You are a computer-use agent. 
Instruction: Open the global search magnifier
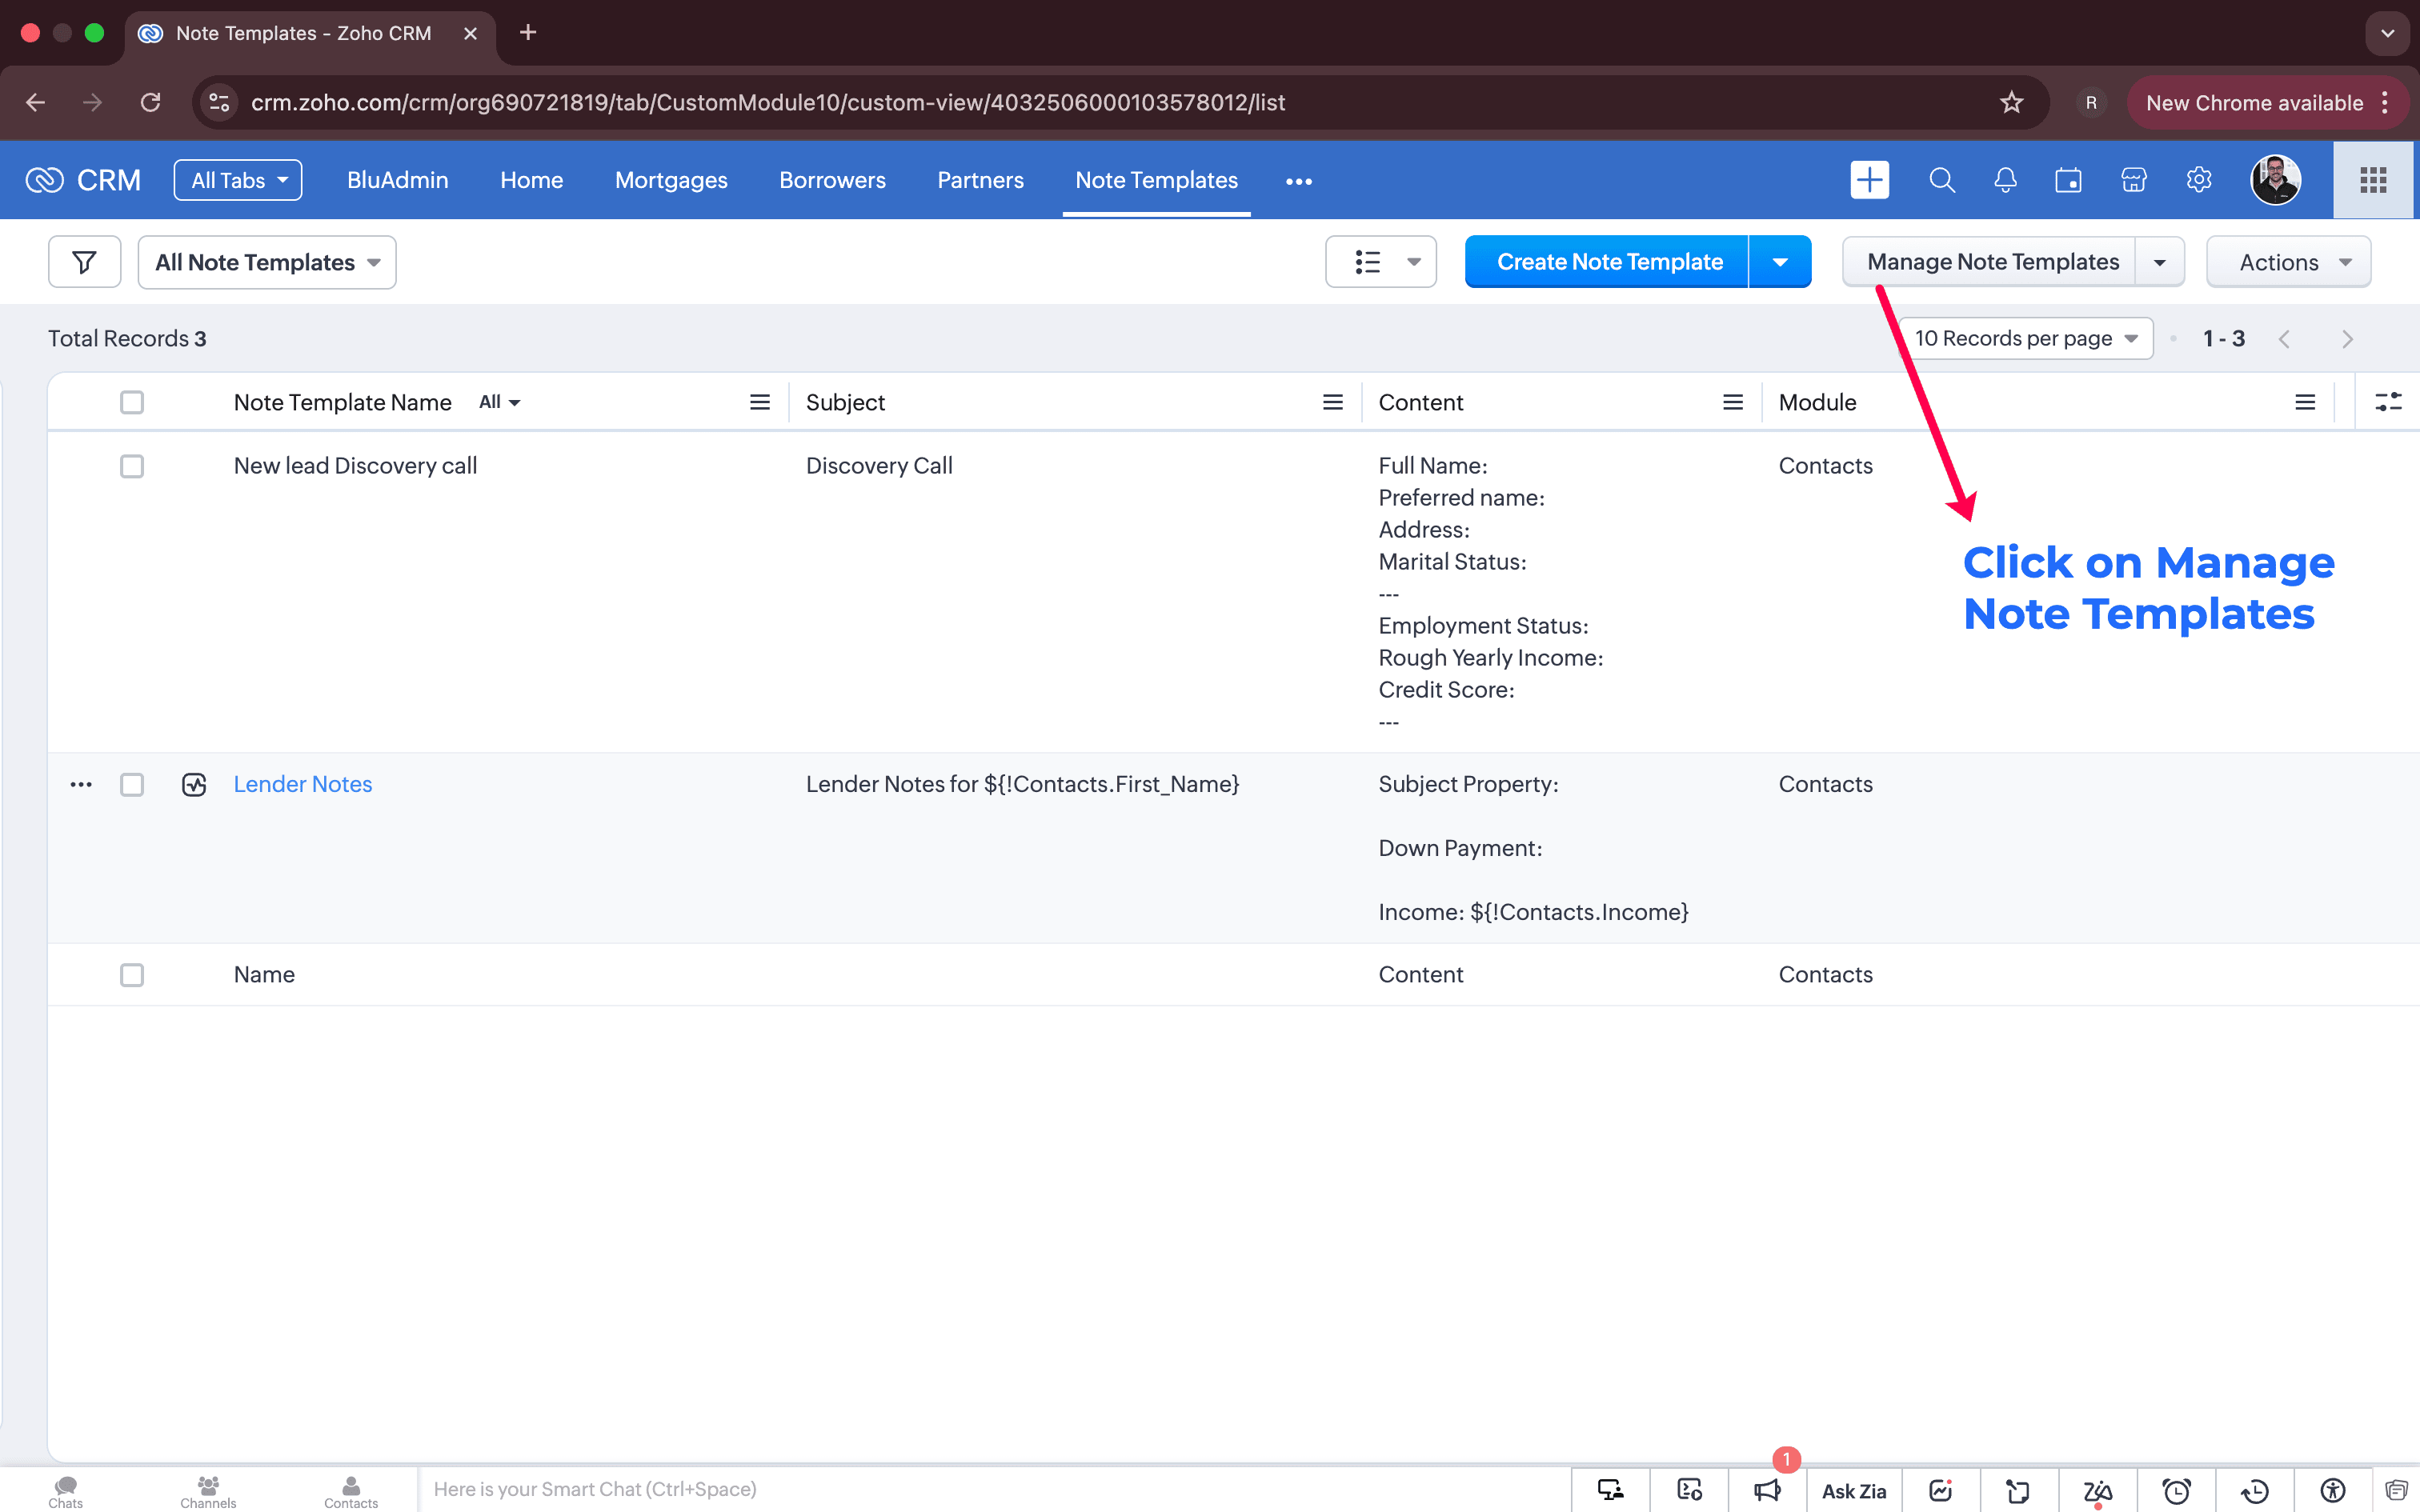click(x=1941, y=180)
